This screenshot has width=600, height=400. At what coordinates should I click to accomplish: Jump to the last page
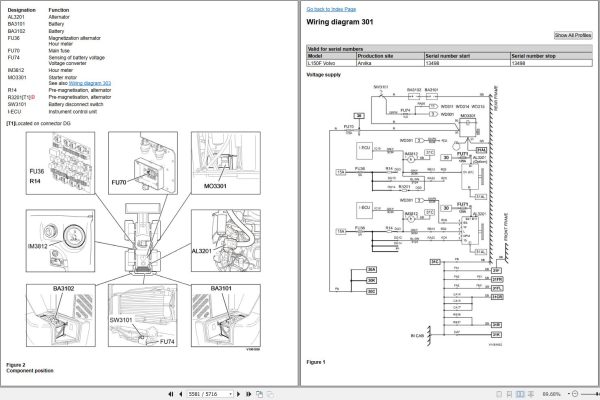[248, 394]
